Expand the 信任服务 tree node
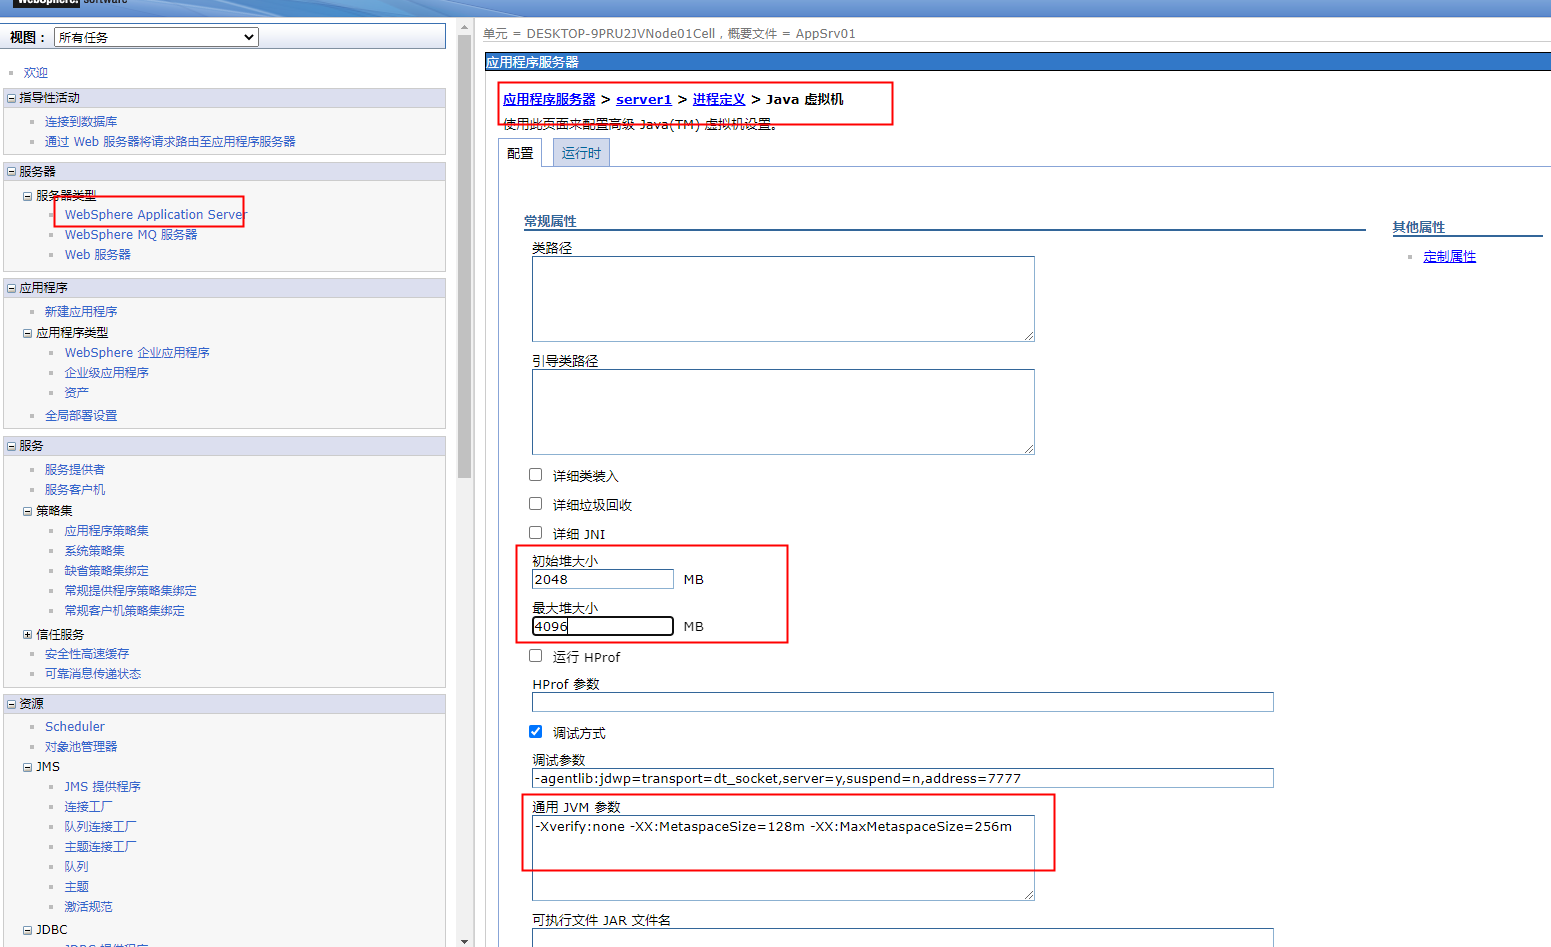This screenshot has width=1551, height=947. click(28, 635)
